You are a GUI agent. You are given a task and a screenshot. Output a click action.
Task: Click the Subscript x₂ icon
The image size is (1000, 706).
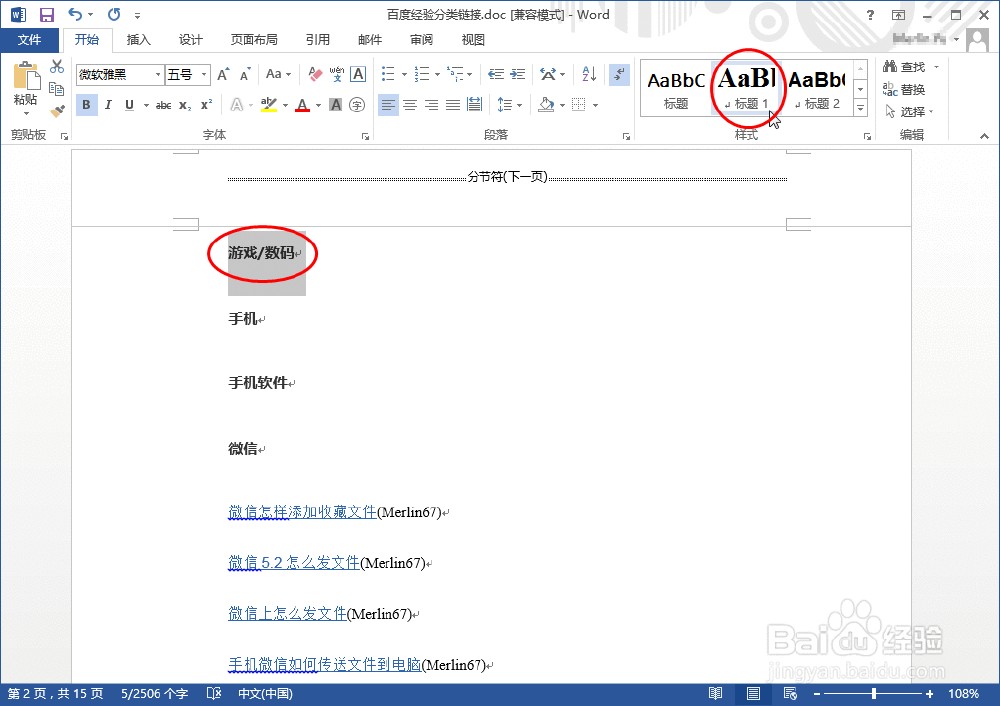[x=185, y=105]
